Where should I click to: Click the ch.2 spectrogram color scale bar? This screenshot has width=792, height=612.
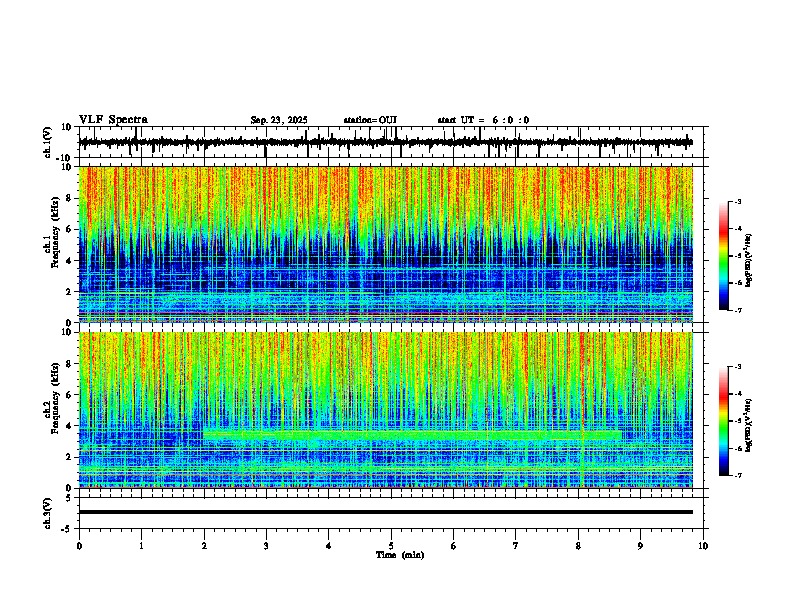click(724, 421)
